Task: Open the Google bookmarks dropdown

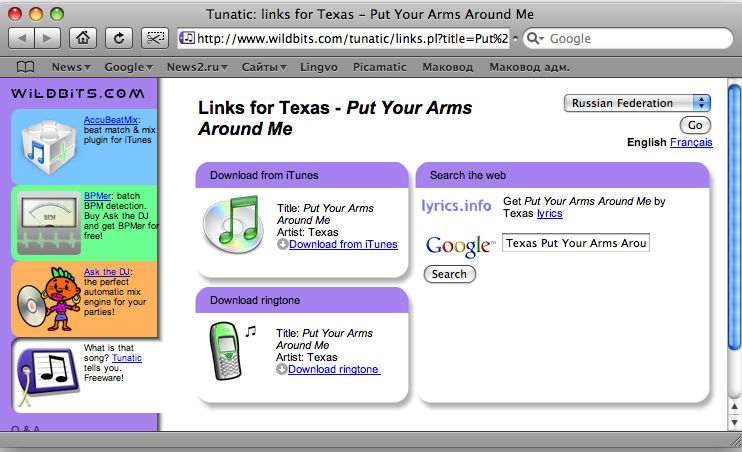Action: tap(129, 67)
